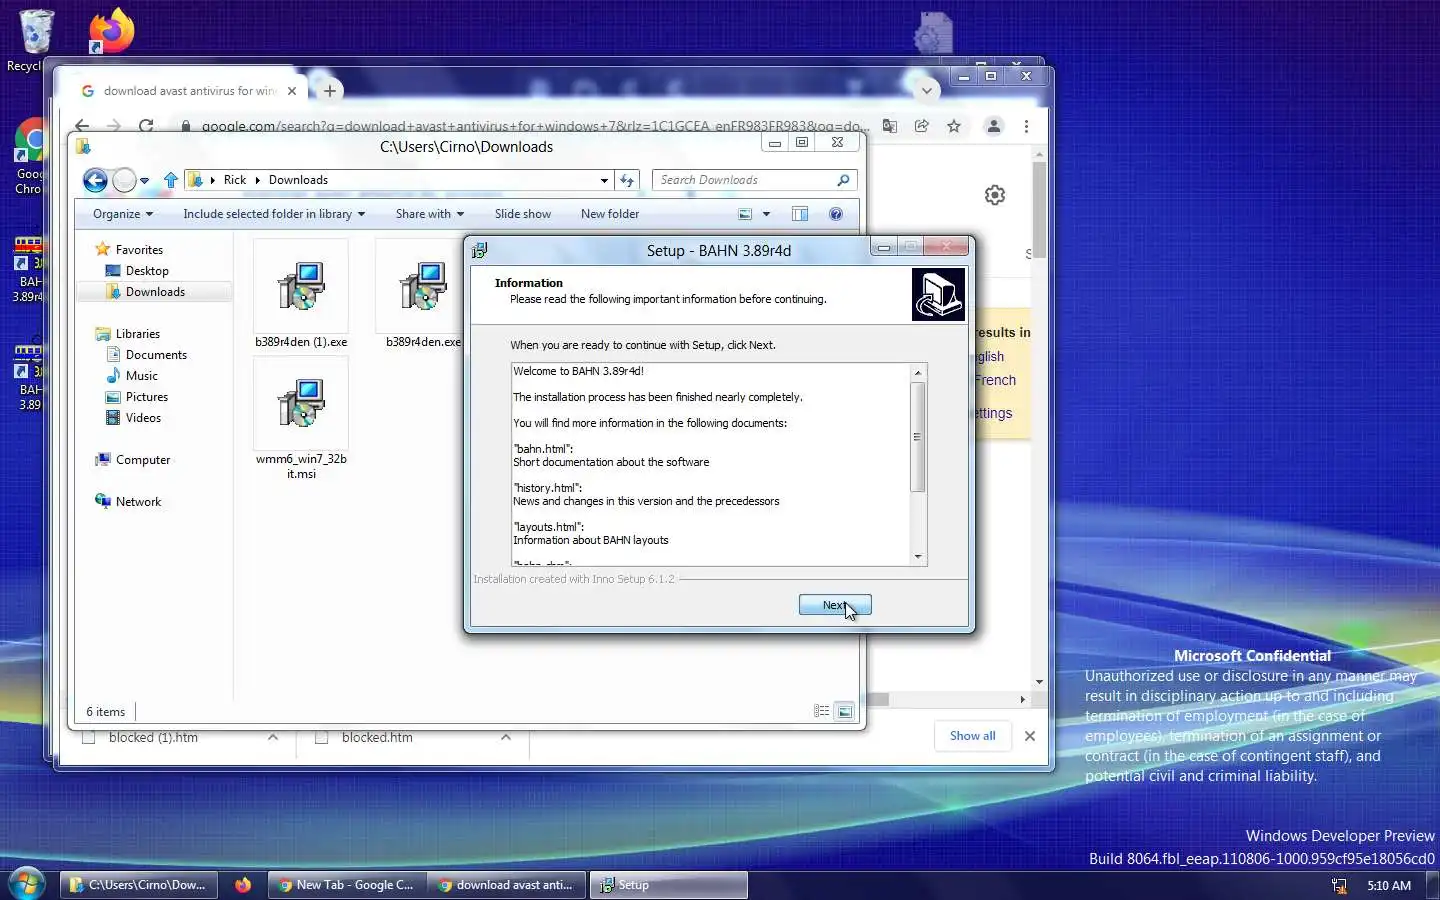Screen dimensions: 1440x900
Task: Open Explorer help icon
Action: (836, 214)
